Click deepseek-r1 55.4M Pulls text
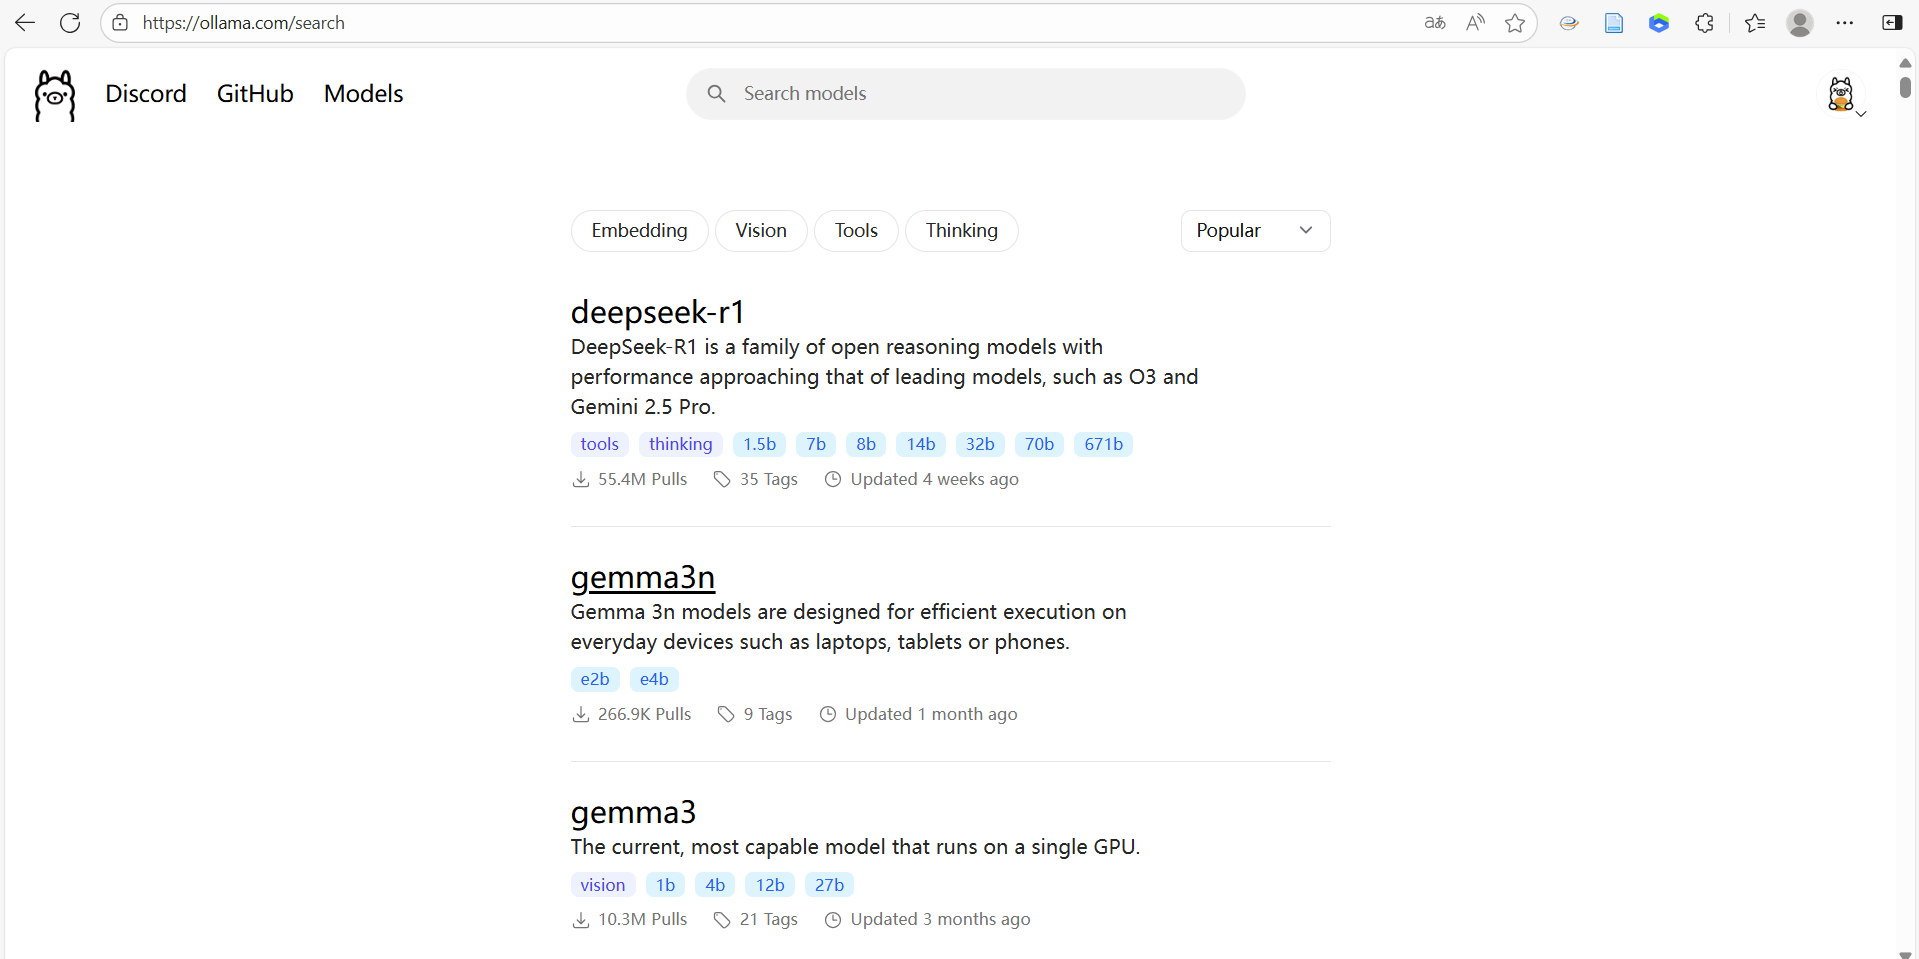 click(x=643, y=480)
